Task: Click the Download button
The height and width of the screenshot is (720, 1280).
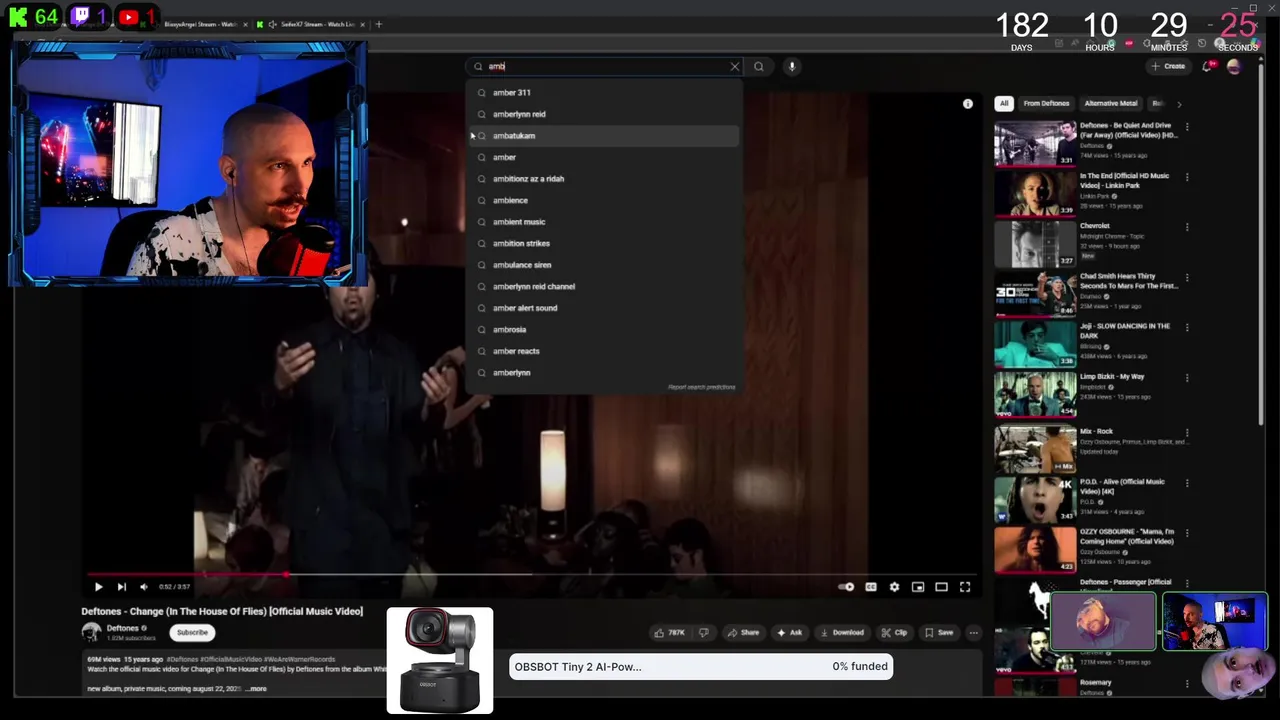Action: click(x=842, y=632)
